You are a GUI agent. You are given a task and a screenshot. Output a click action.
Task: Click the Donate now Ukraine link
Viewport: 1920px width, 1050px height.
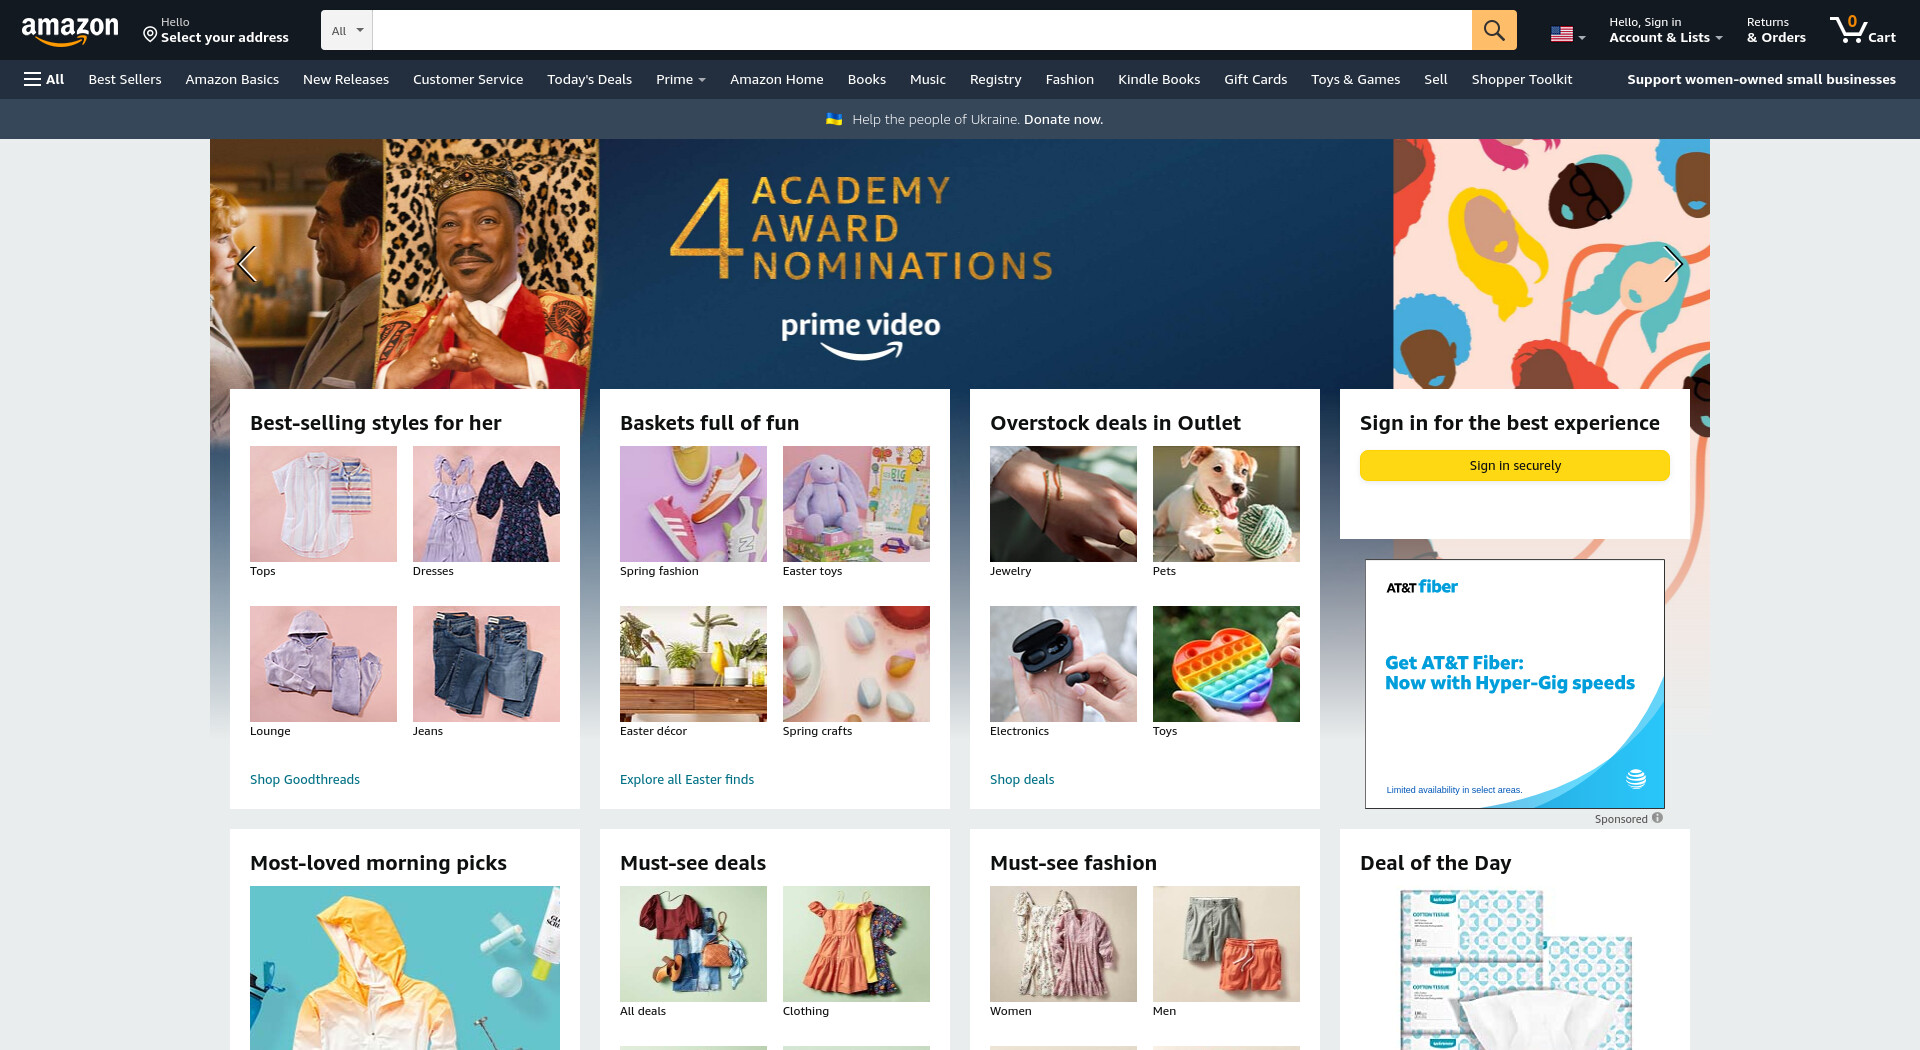(1063, 119)
